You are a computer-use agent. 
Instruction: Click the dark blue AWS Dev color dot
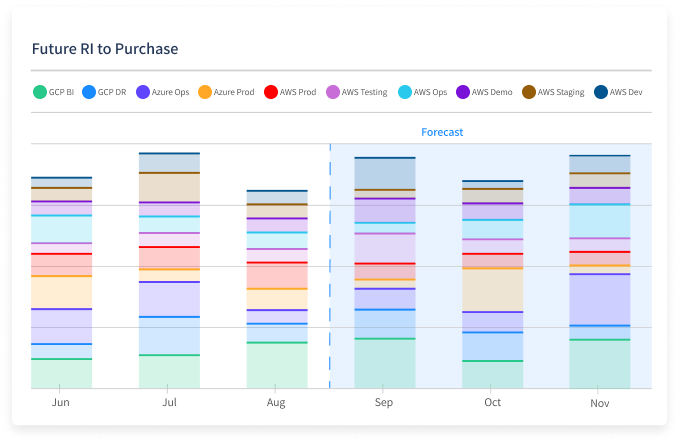tap(601, 92)
